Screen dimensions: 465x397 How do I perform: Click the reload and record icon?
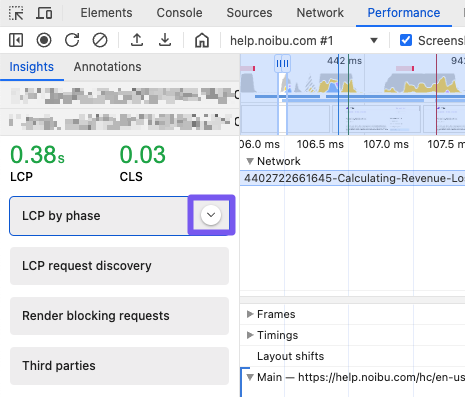[72, 40]
